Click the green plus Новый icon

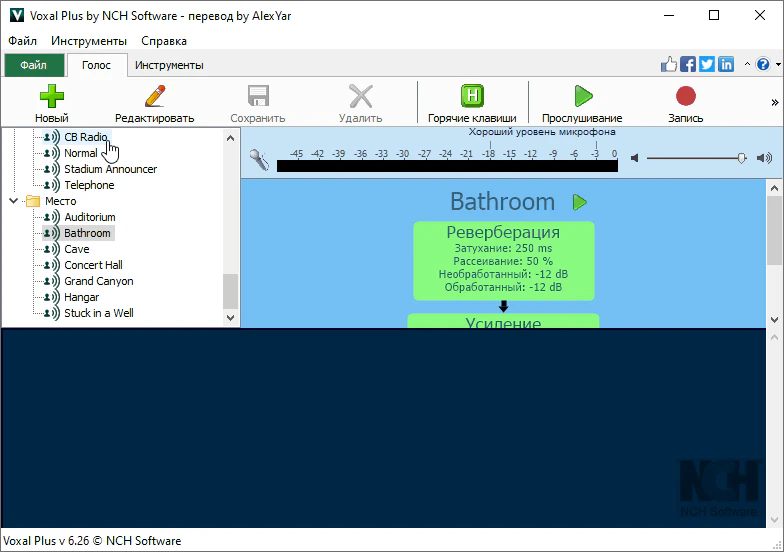[51, 97]
